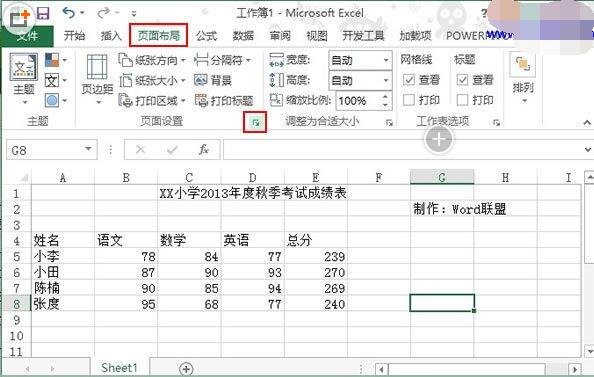The image size is (594, 377).
Task: Open Print Area (打印区域) menu
Action: pos(152,100)
